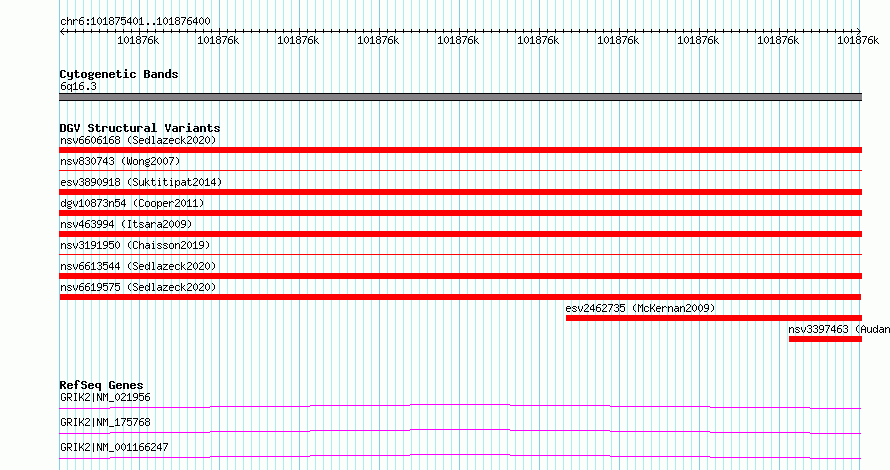Click the nsv6619575 (Sedlazeck2020) label
The width and height of the screenshot is (890, 470).
click(138, 287)
